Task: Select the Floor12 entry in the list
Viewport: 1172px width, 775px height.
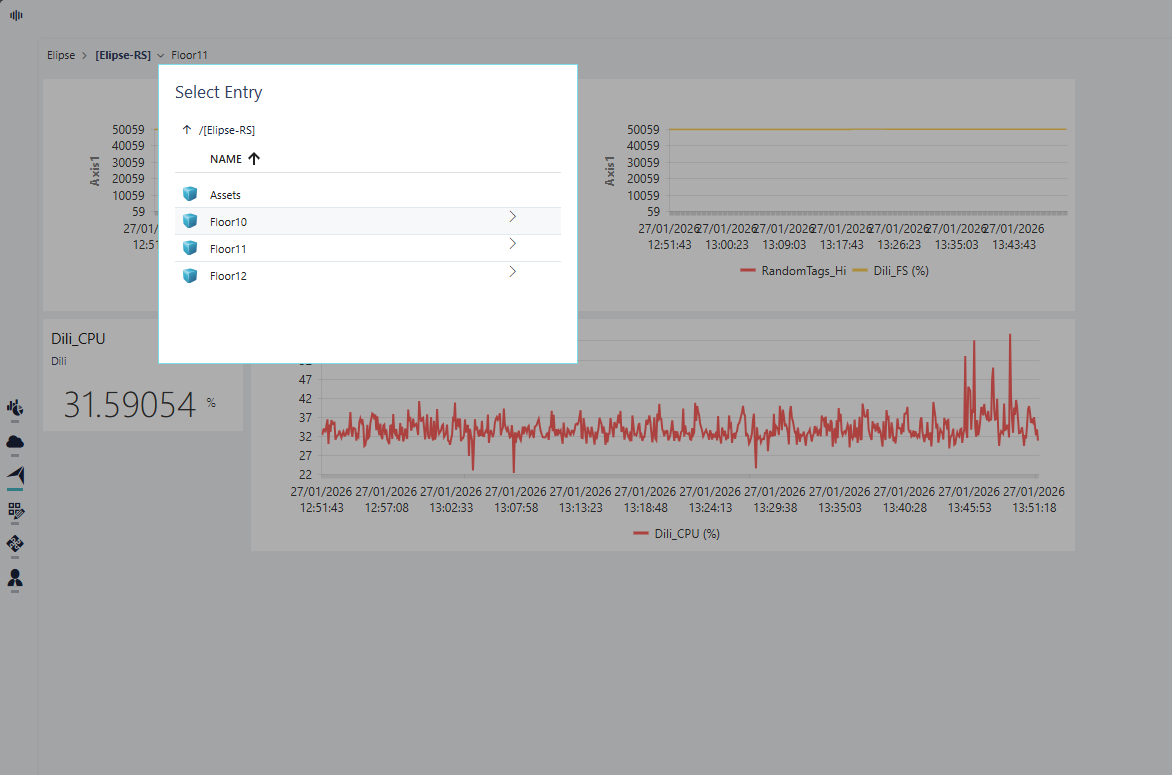Action: (228, 276)
